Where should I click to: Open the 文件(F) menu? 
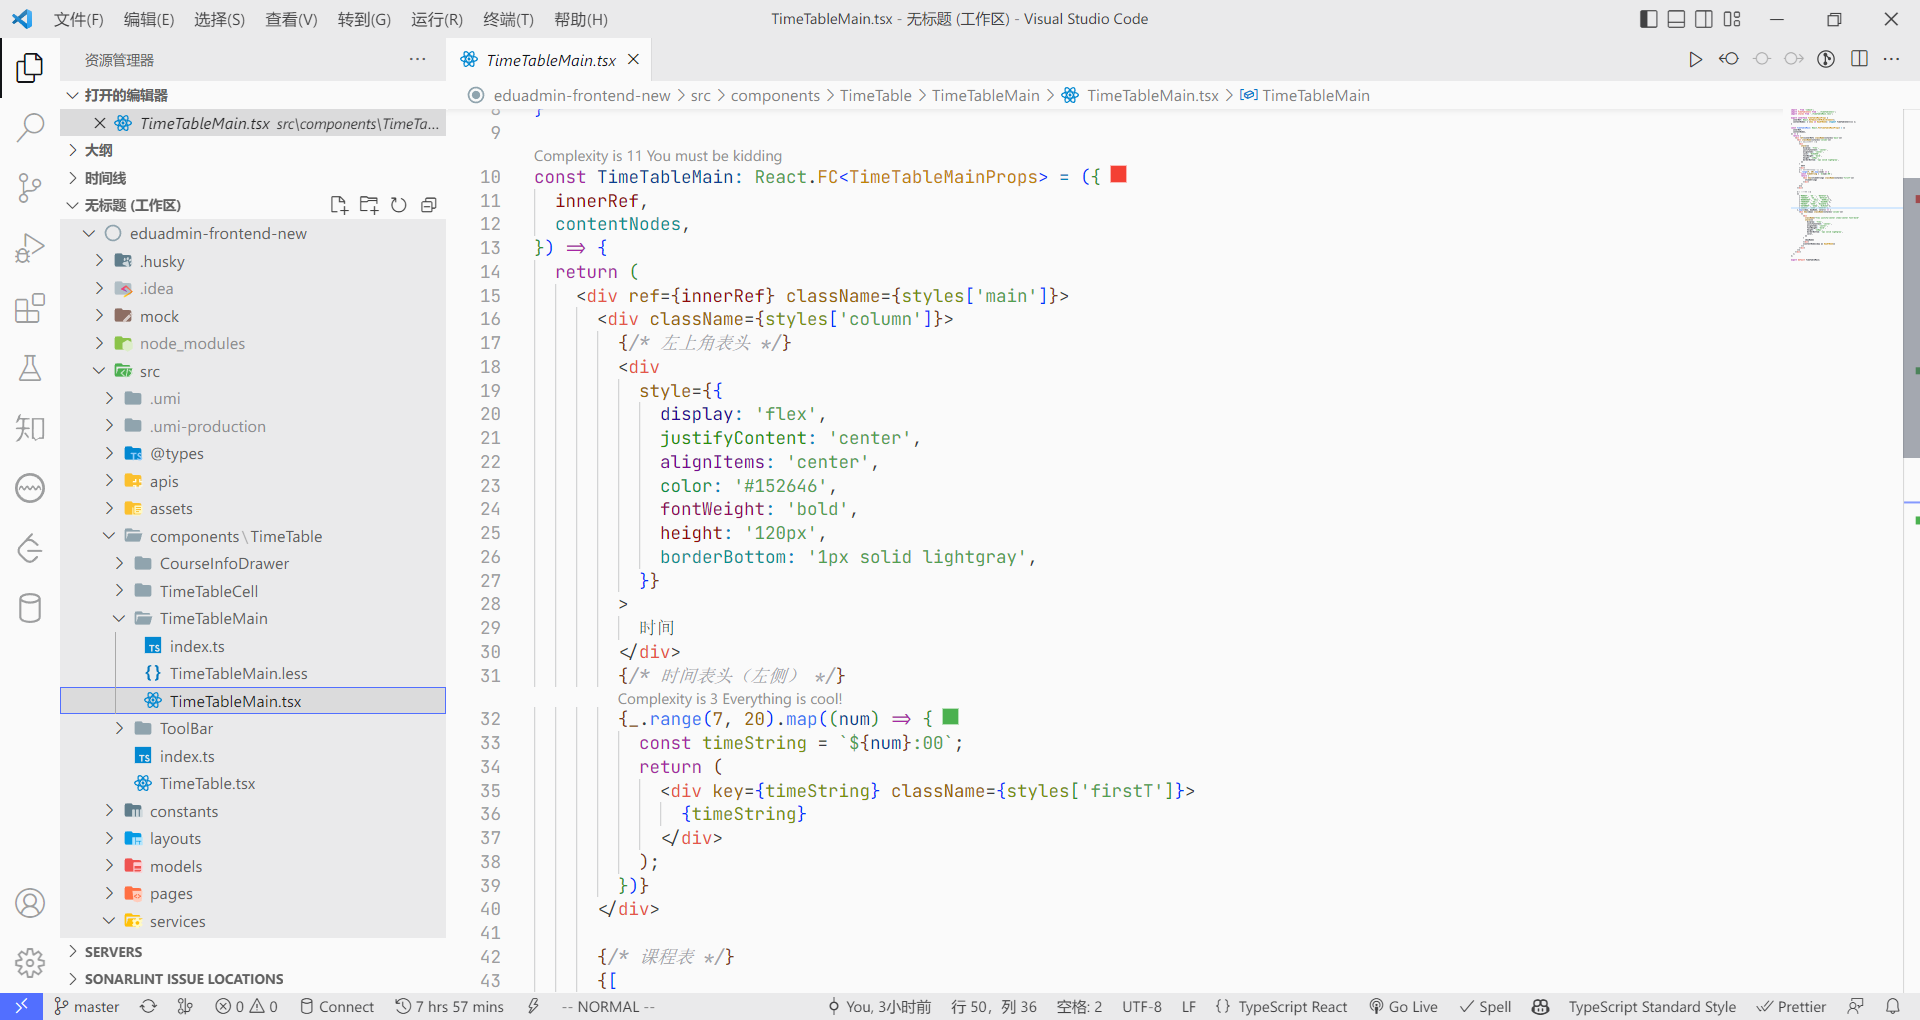pyautogui.click(x=78, y=19)
